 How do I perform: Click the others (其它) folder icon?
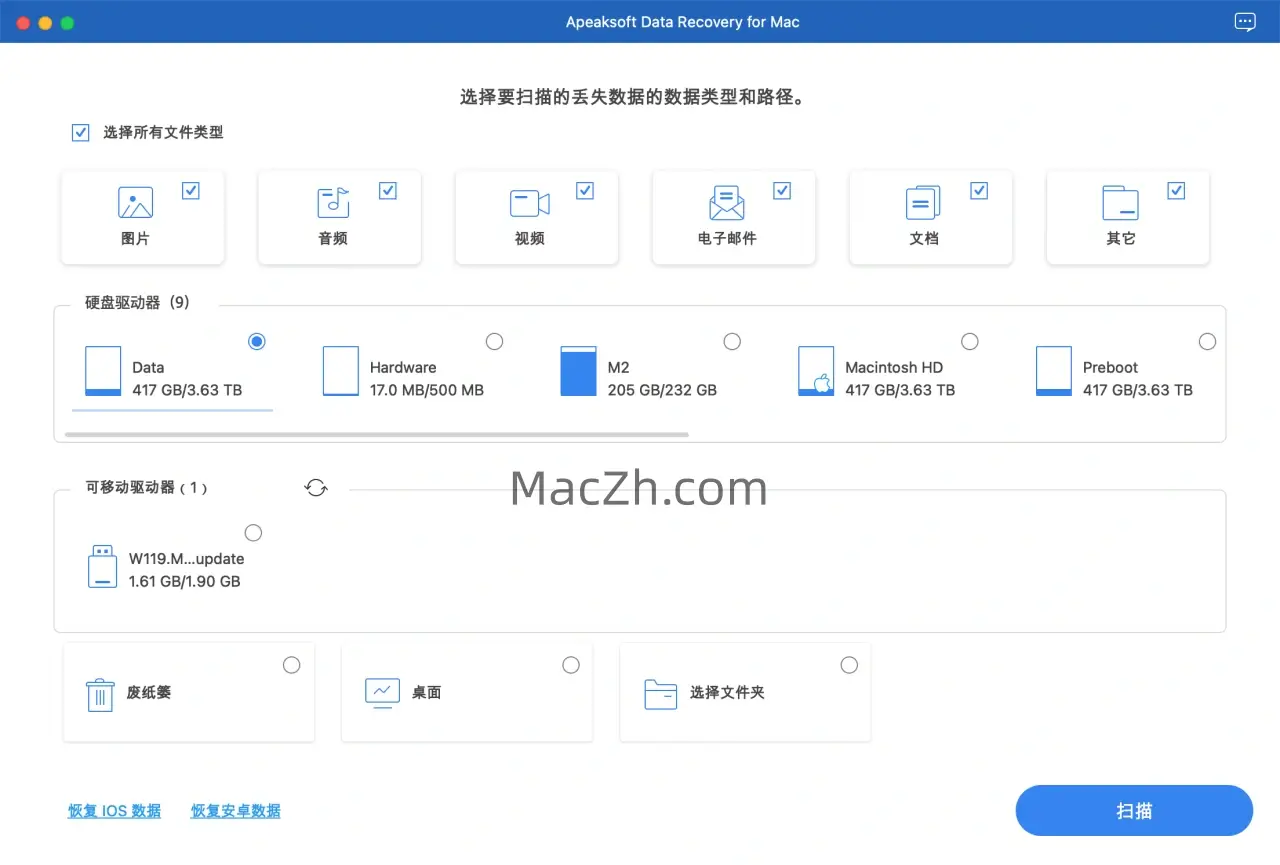click(x=1120, y=203)
